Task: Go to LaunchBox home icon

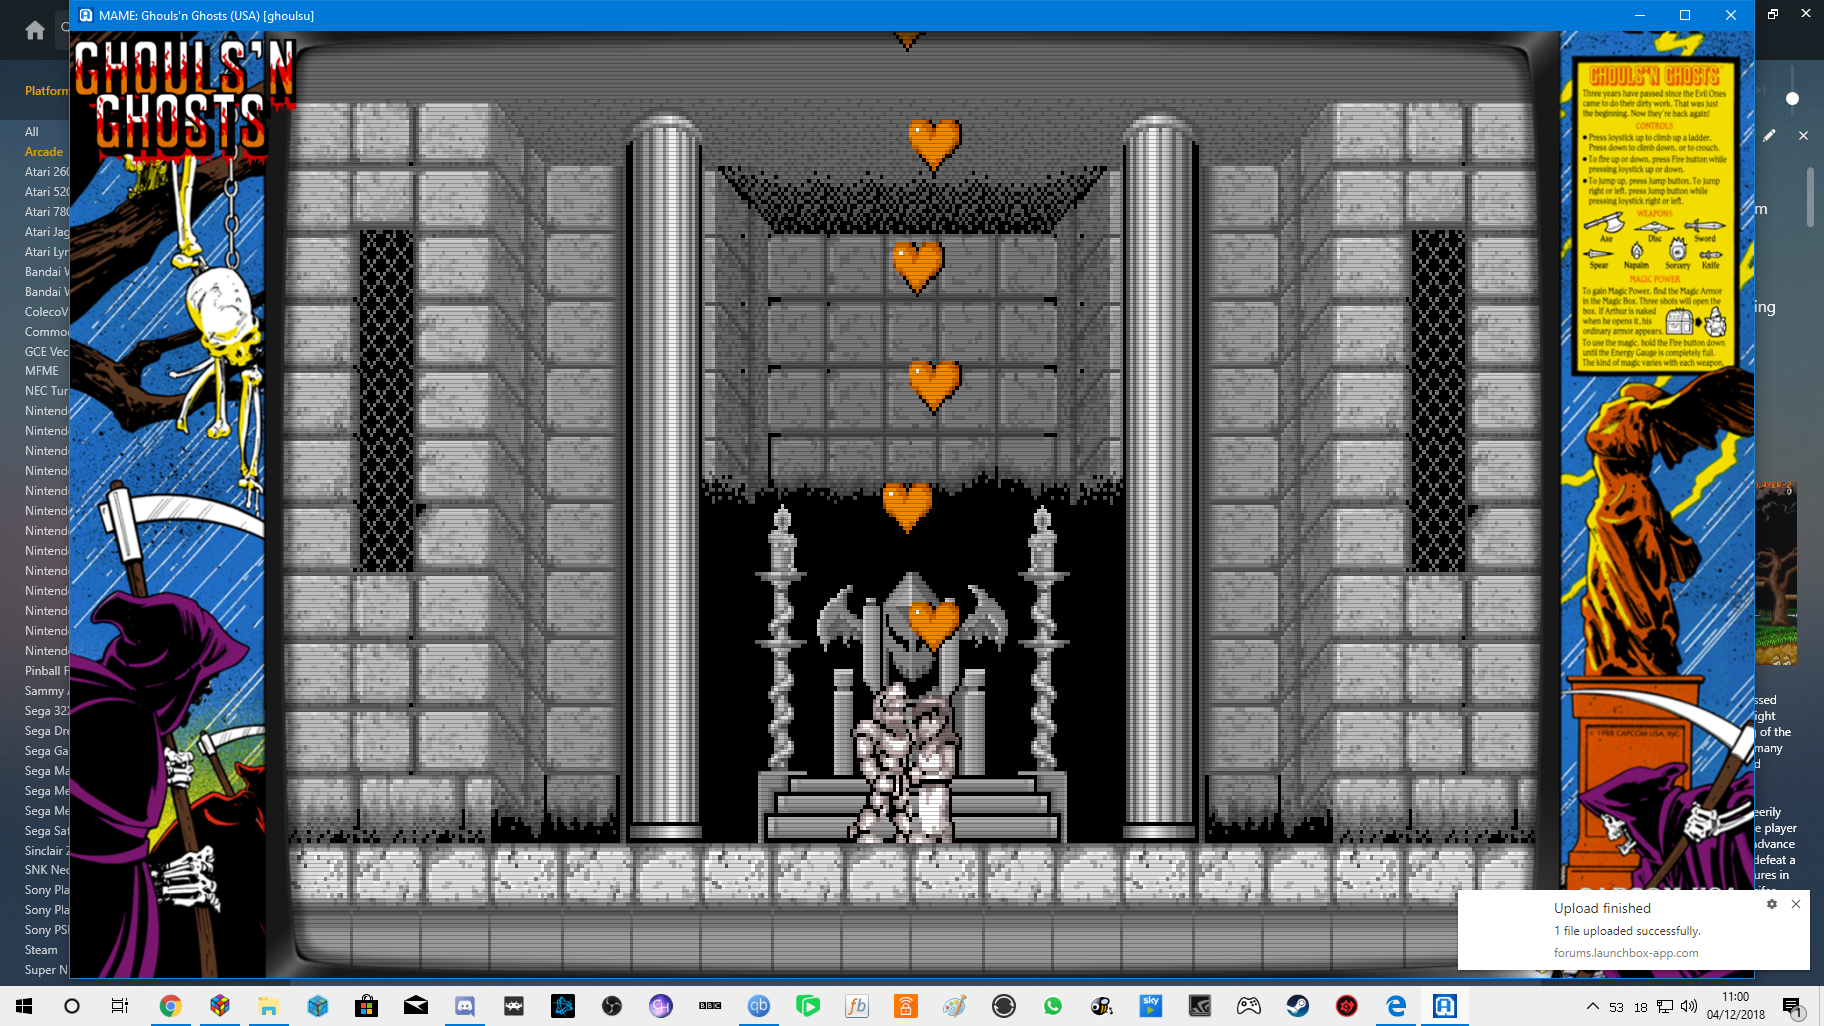Action: [x=35, y=30]
